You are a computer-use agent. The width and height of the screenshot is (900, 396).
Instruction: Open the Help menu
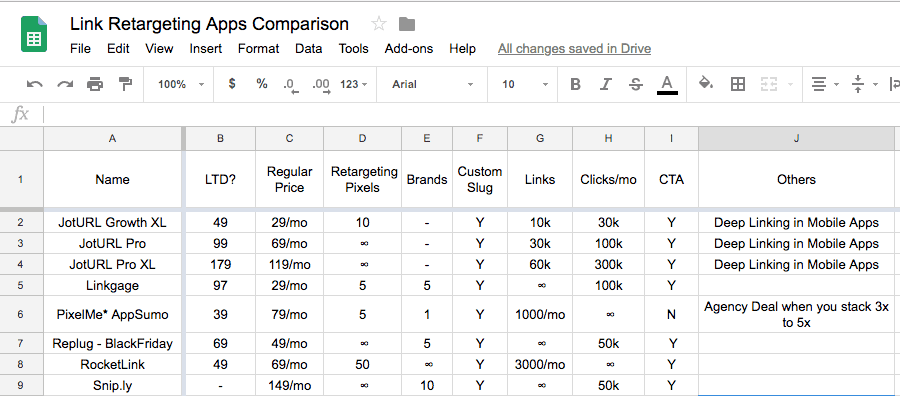pyautogui.click(x=463, y=49)
